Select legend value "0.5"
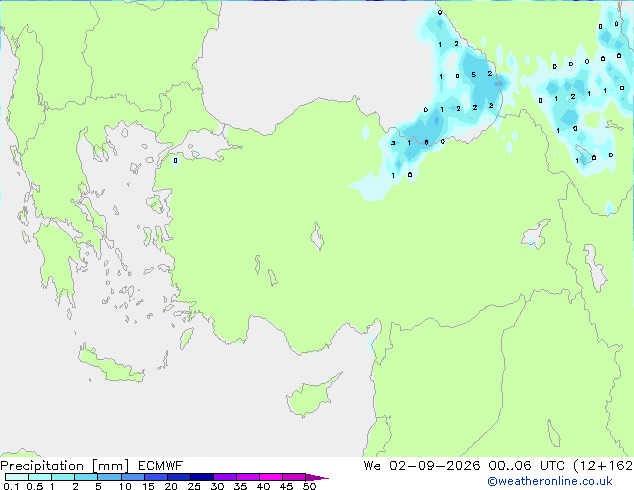634x490 pixels. click(x=35, y=486)
